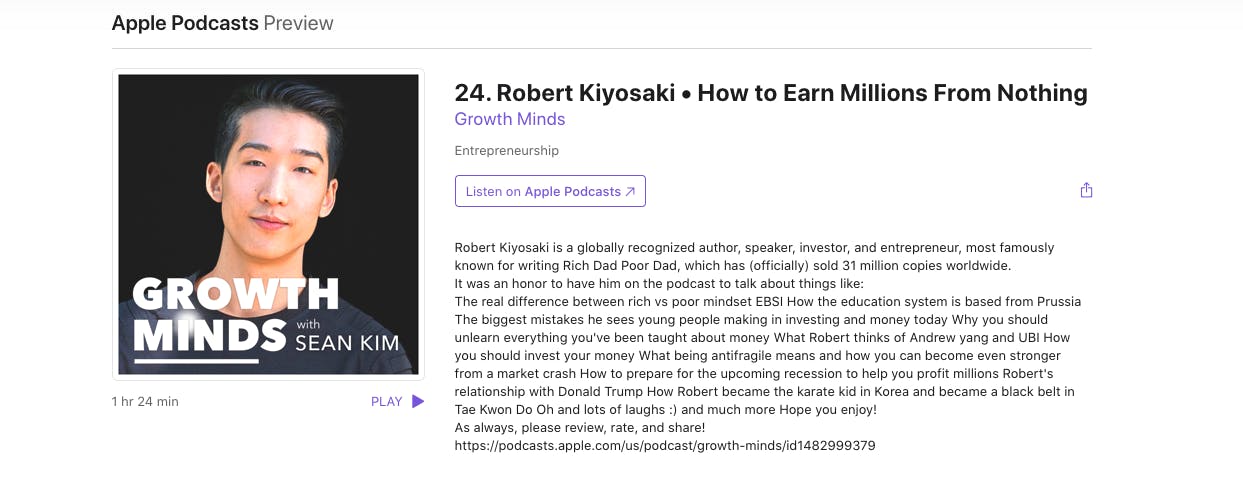
Task: Click the SEAN KIM name on the artwork
Action: point(347,344)
